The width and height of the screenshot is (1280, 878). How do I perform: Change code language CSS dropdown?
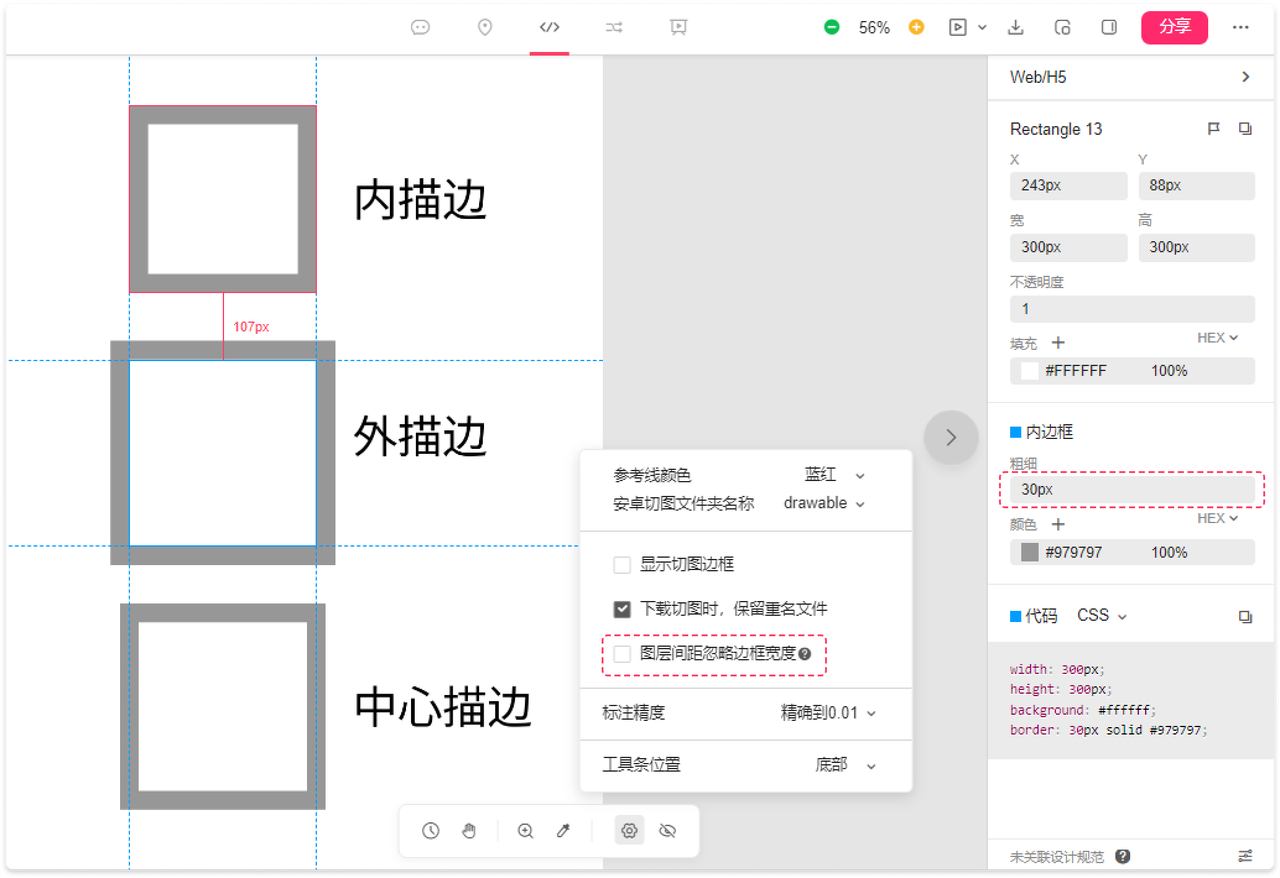(x=1101, y=616)
